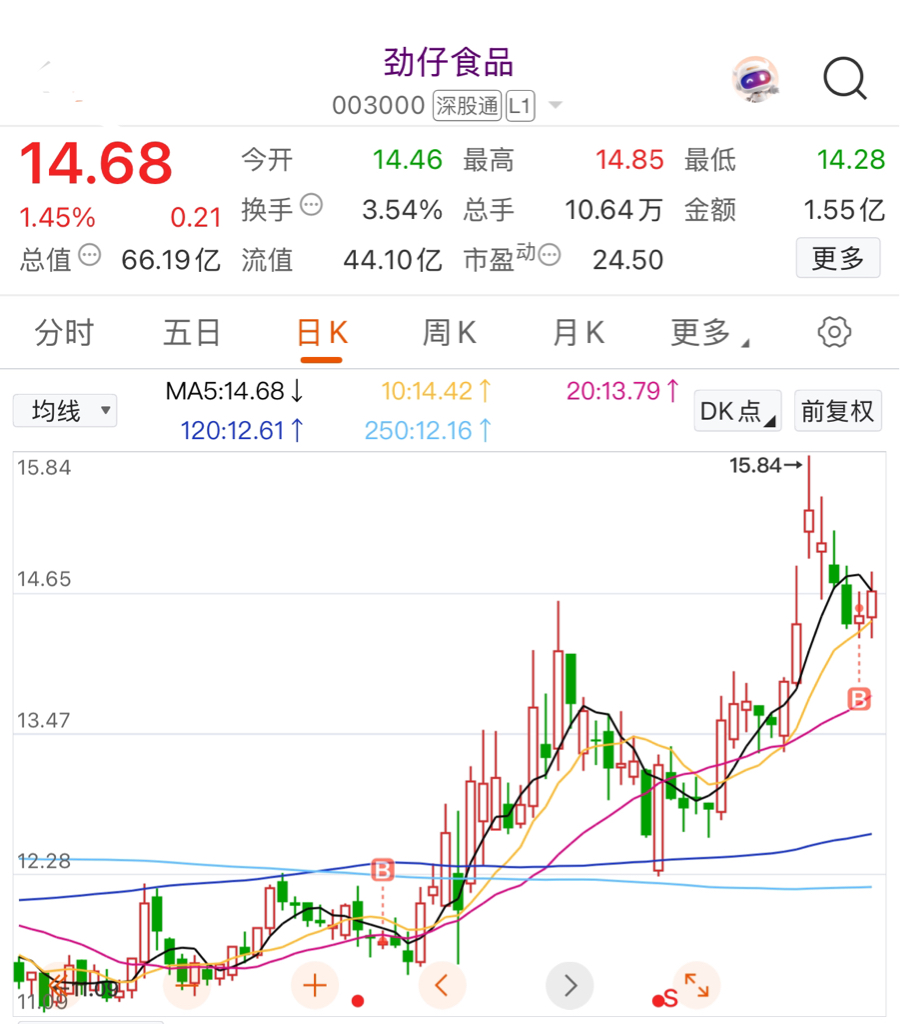This screenshot has height=1024, width=900.
Task: Select the 日K tab
Action: pos(321,332)
